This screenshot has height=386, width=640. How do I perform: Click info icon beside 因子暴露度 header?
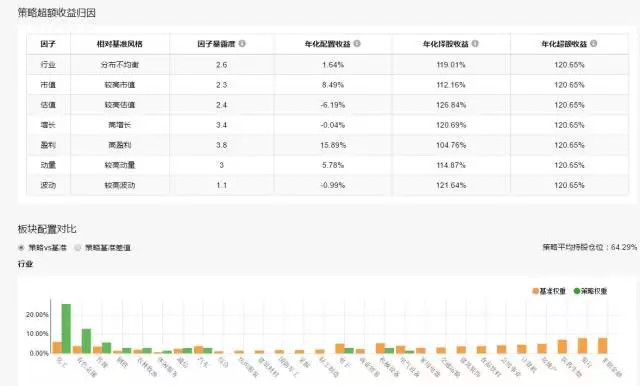point(242,43)
